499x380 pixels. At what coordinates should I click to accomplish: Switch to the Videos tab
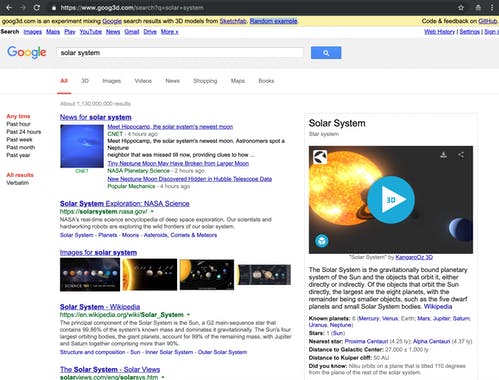pos(143,81)
